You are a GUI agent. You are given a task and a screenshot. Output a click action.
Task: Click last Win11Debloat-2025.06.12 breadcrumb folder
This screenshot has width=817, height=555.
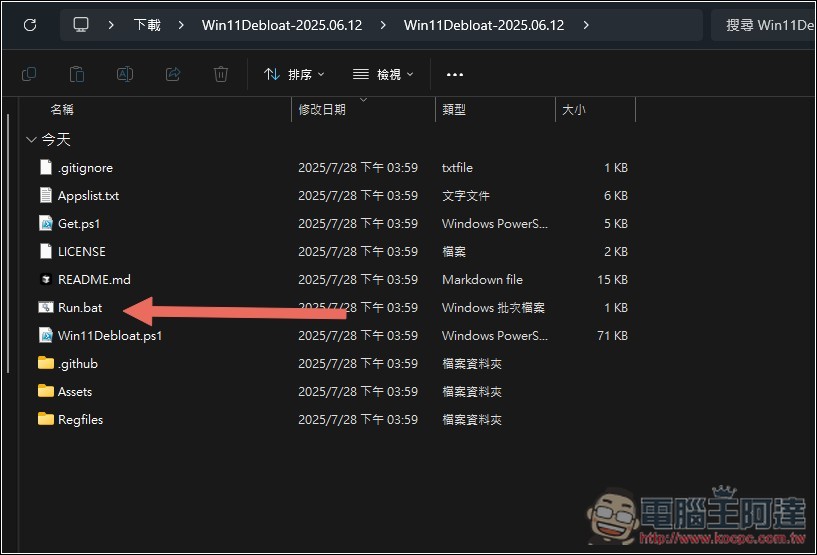pos(484,25)
